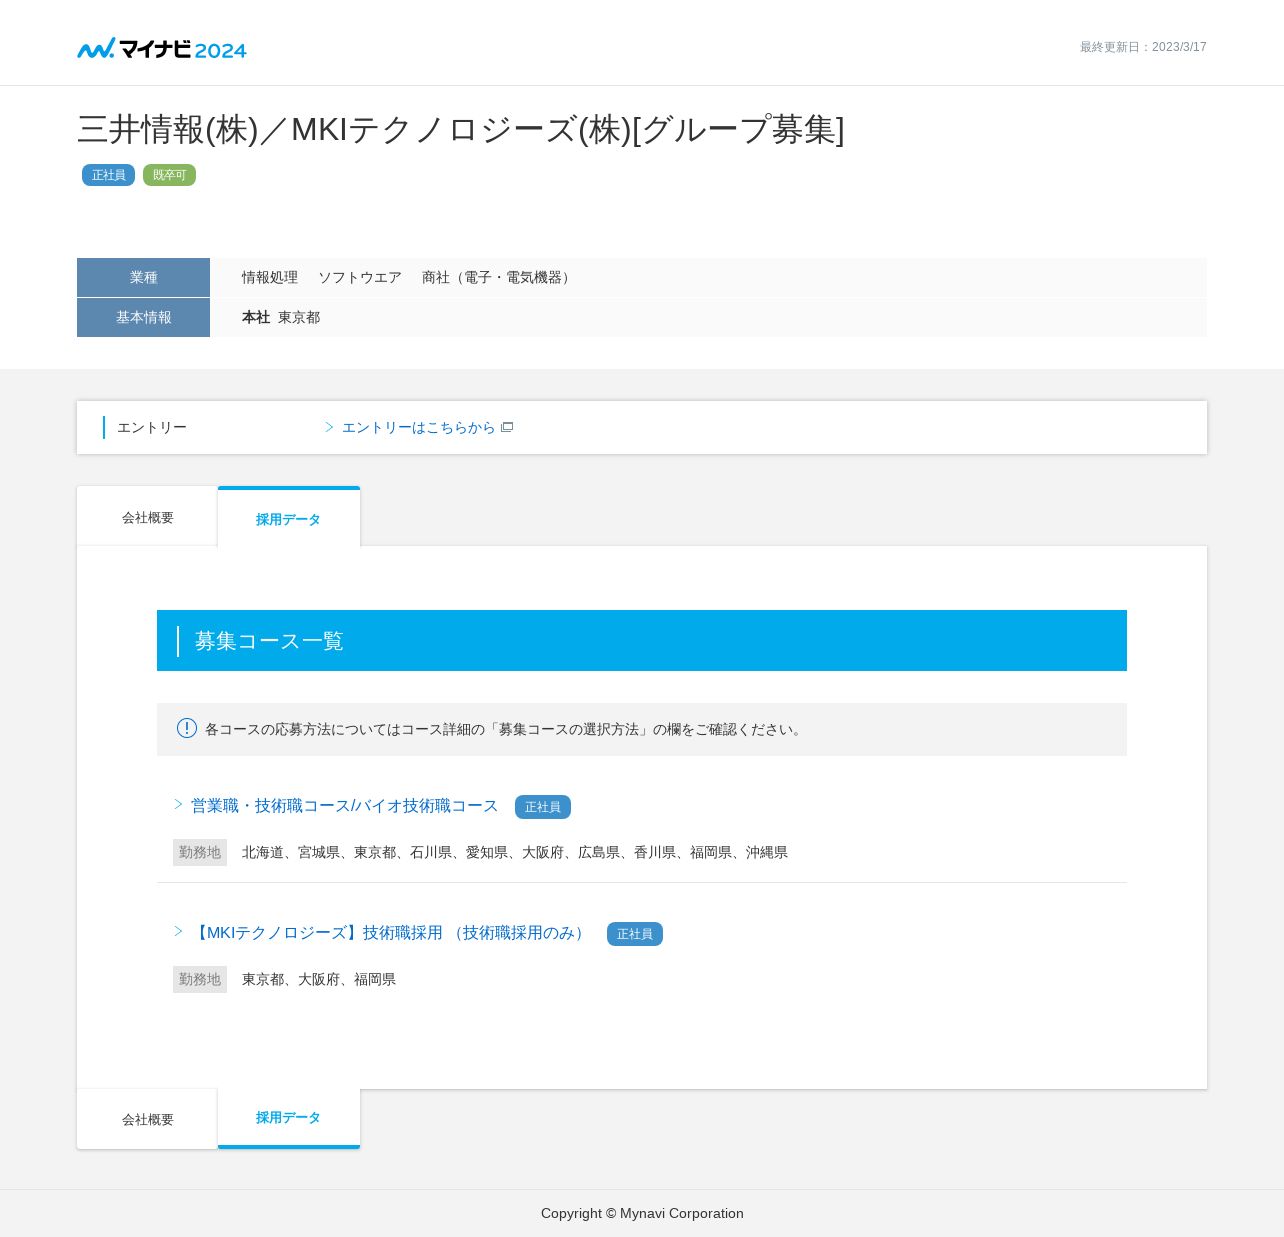
Task: Click 正社員 badge next to MKIテクノロジーズ course
Action: [635, 934]
